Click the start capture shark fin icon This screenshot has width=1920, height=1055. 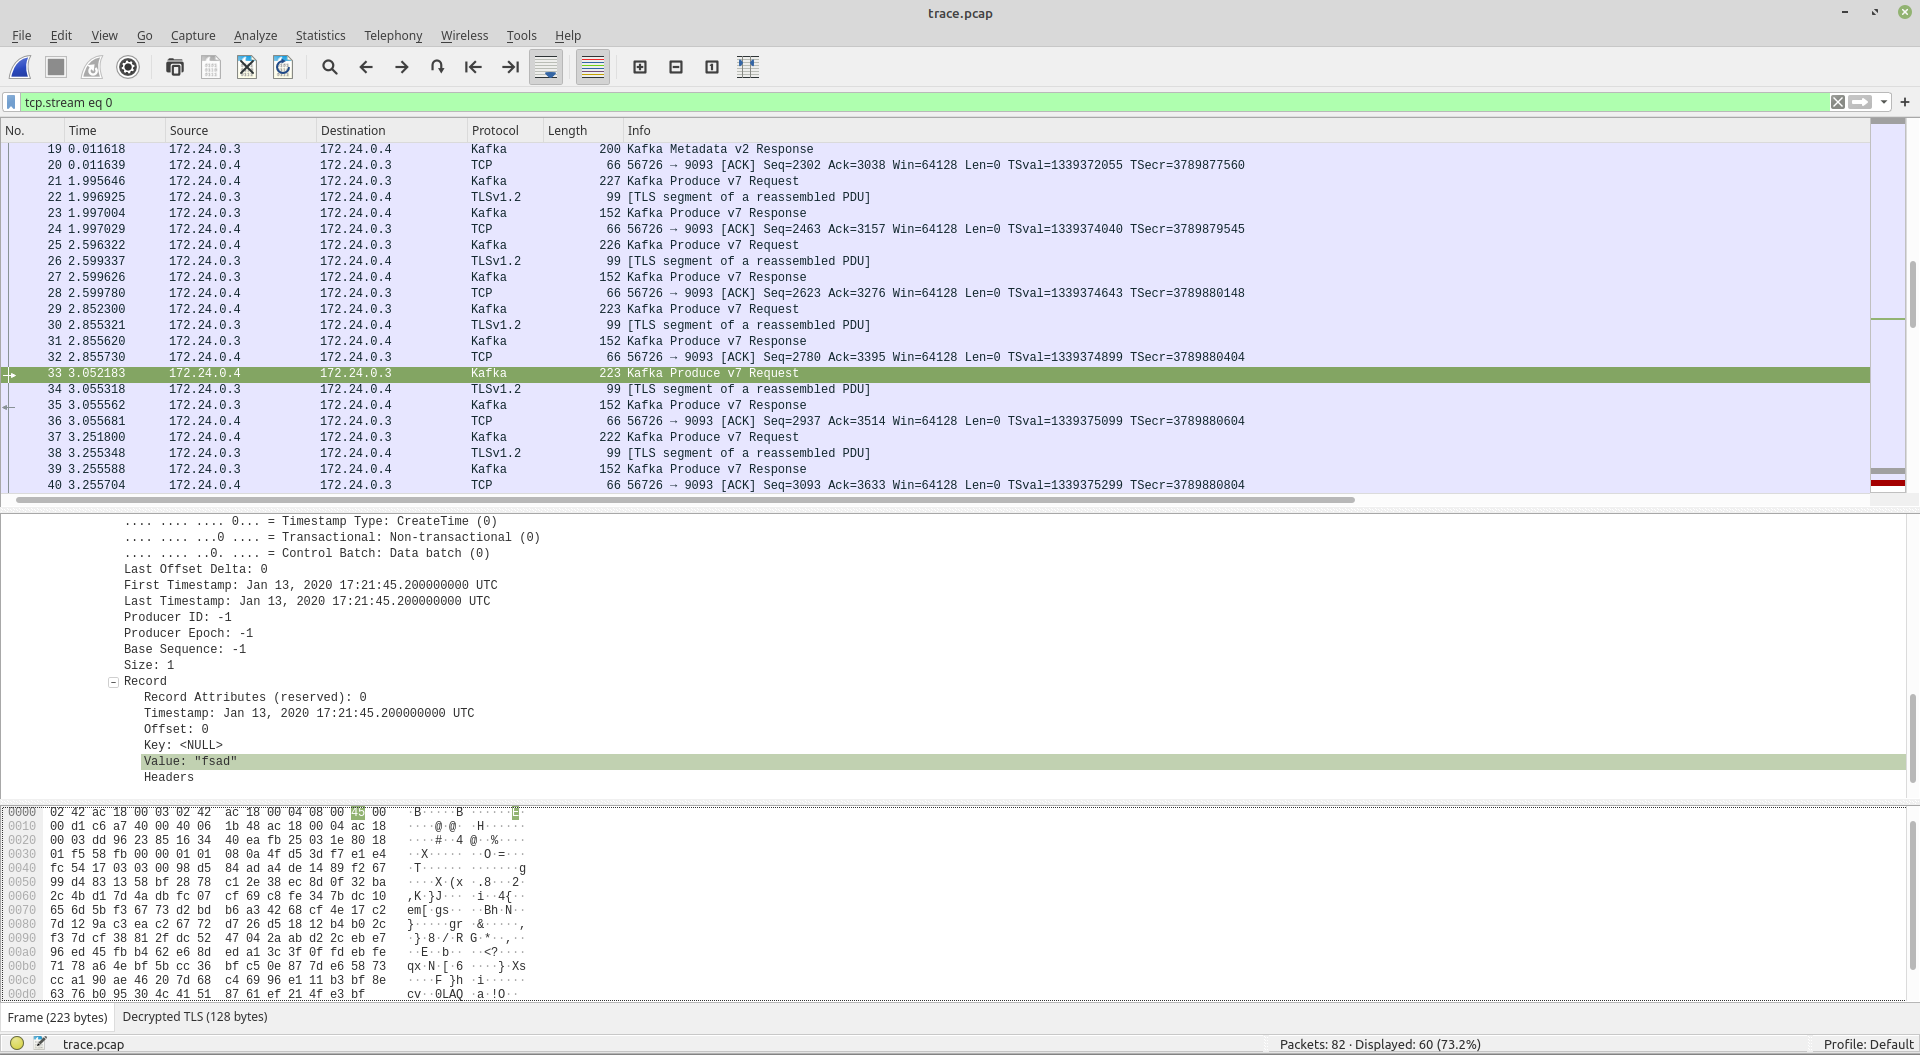(20, 67)
